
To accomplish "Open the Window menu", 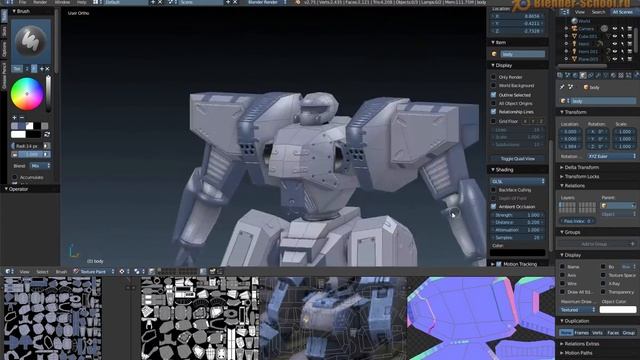I will tap(62, 2).
